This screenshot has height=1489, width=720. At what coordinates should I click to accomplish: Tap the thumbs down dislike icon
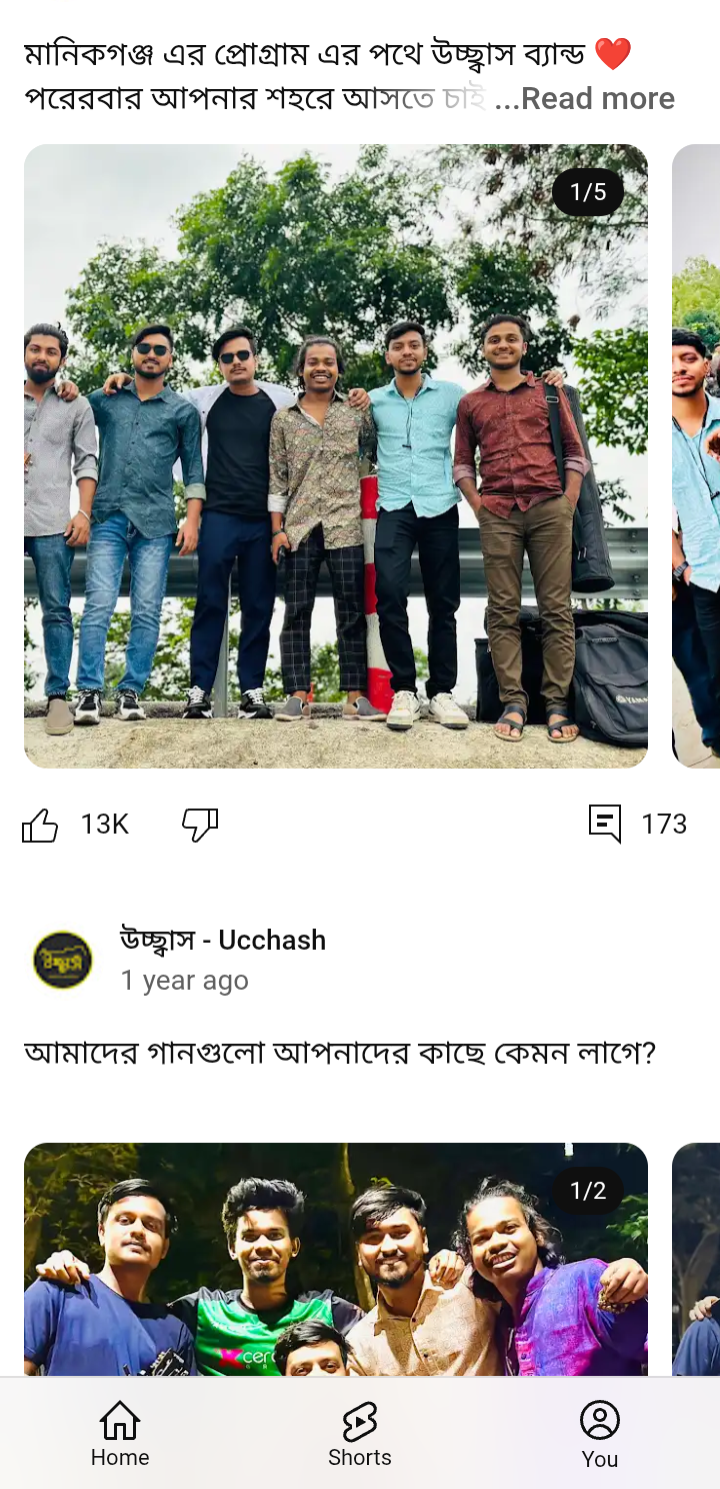(x=200, y=825)
